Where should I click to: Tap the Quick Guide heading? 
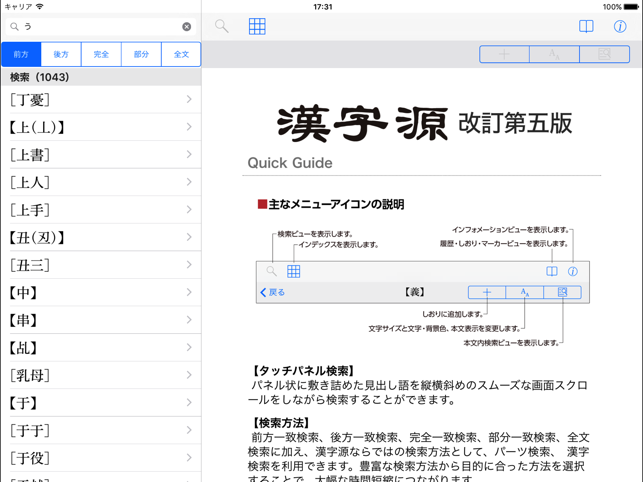290,163
